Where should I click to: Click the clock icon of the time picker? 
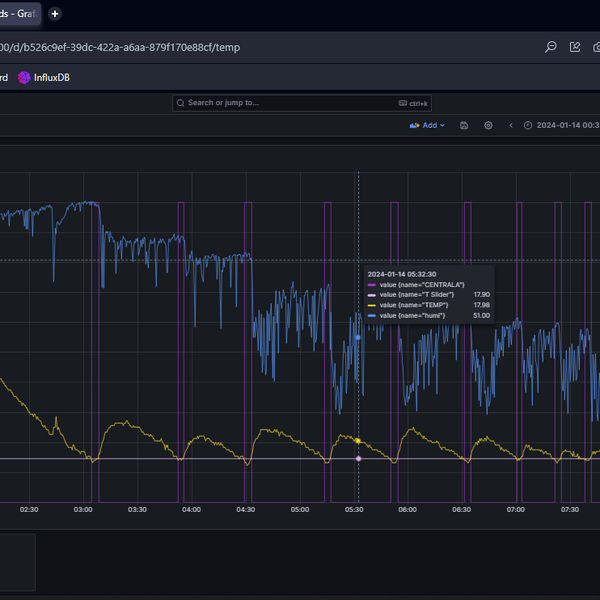point(527,126)
